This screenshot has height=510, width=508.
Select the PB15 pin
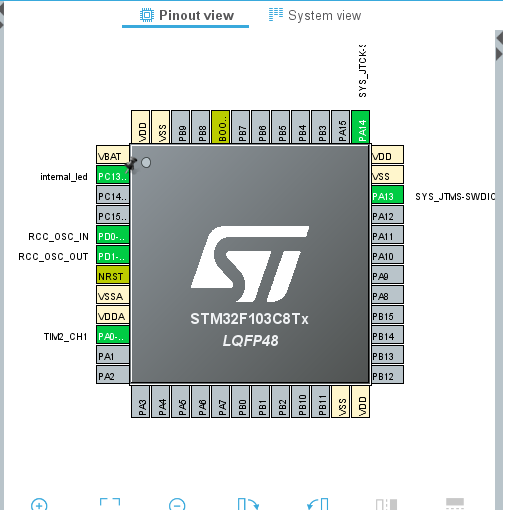click(x=387, y=315)
